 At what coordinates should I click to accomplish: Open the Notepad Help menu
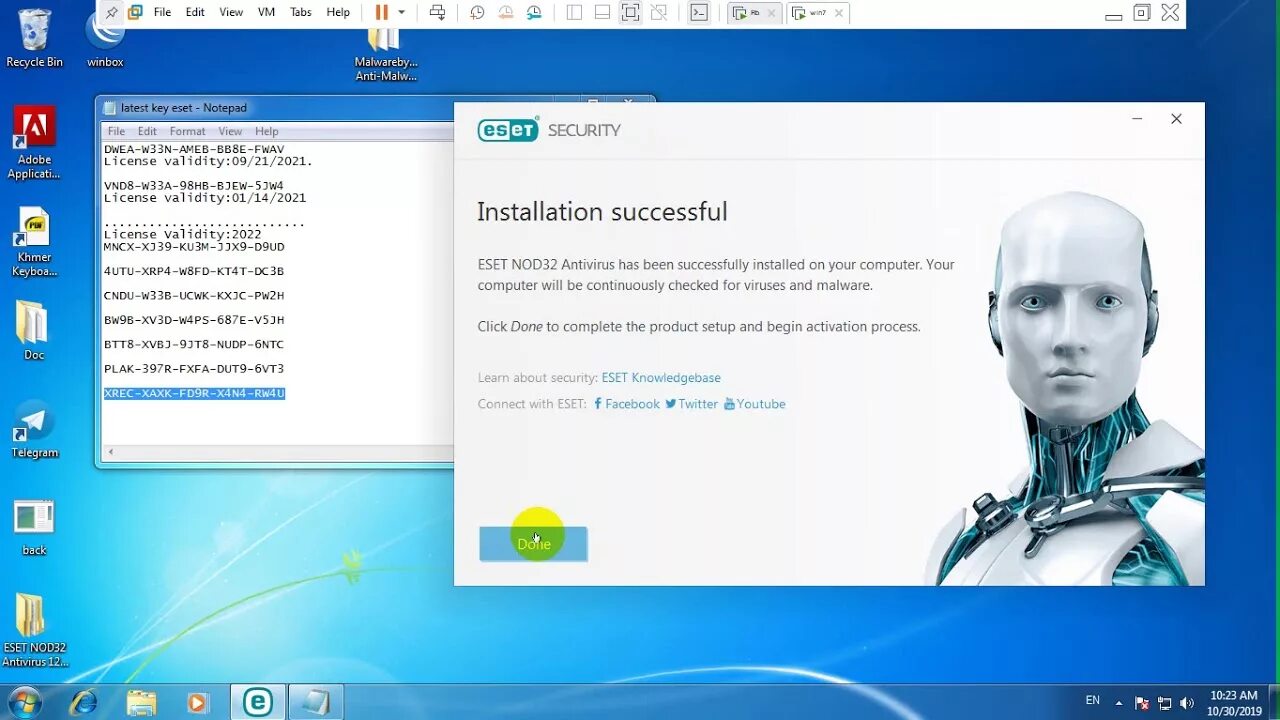click(266, 131)
